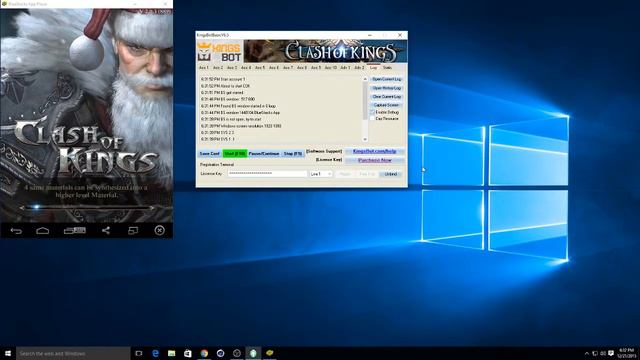The height and width of the screenshot is (360, 640).
Task: Switch to the Acc 5 tab
Action: [x=260, y=67]
